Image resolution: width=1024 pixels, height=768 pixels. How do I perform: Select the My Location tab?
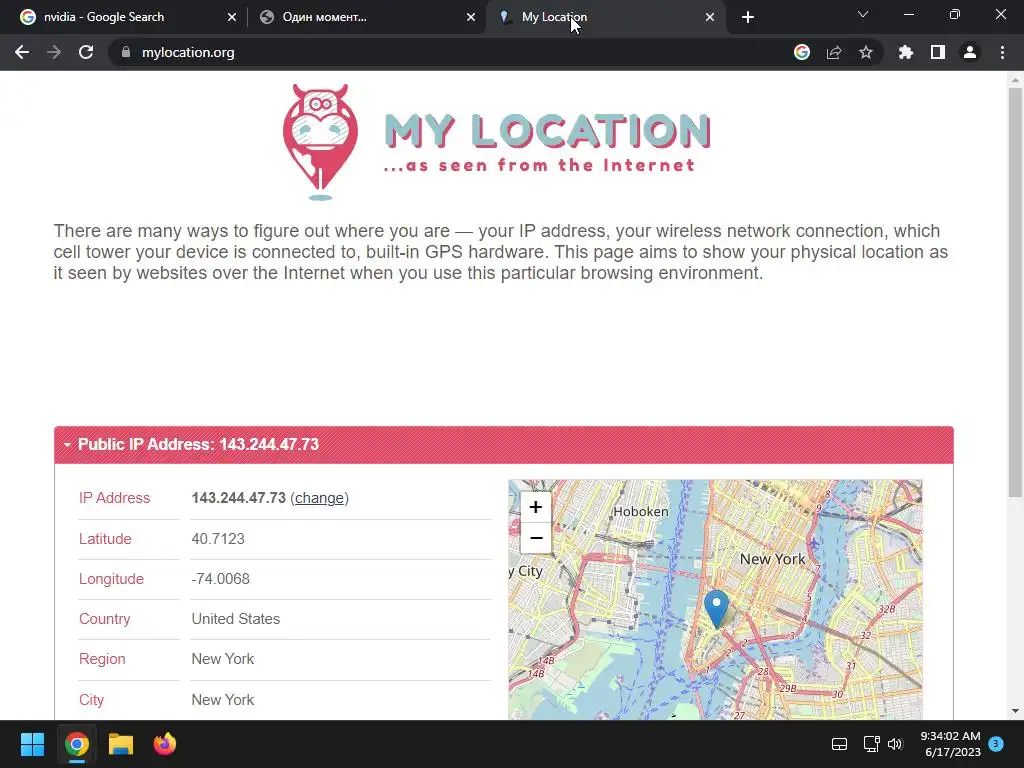tap(606, 17)
